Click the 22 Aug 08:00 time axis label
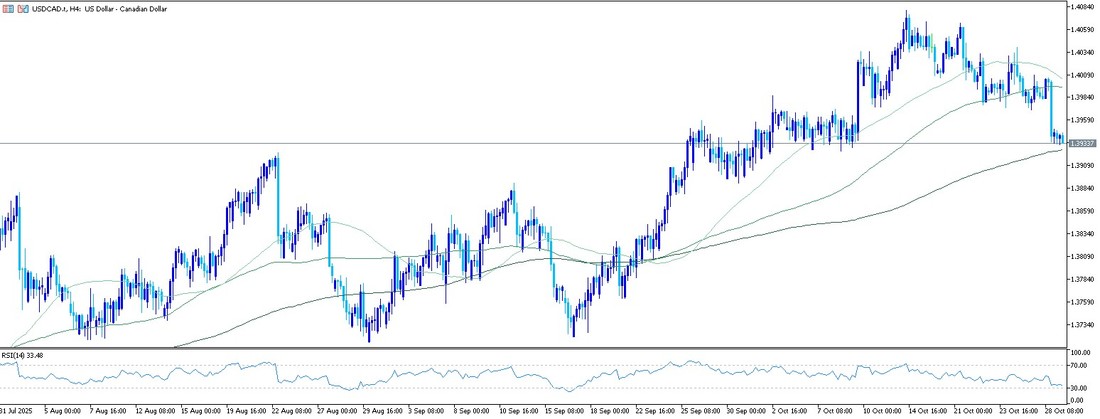Image resolution: width=1100 pixels, height=419 pixels. [x=291, y=411]
